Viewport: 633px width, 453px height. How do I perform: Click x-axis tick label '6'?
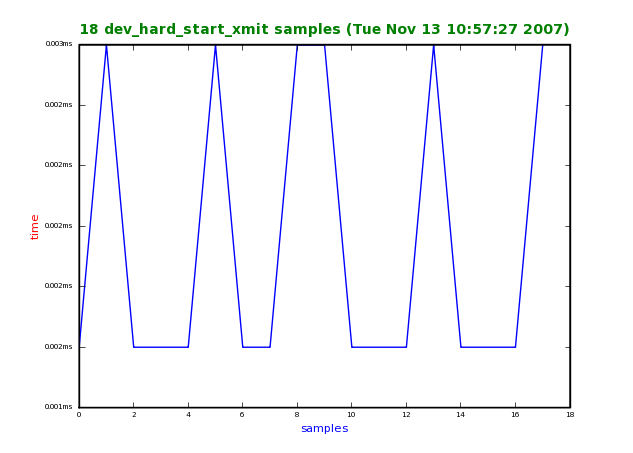[242, 415]
